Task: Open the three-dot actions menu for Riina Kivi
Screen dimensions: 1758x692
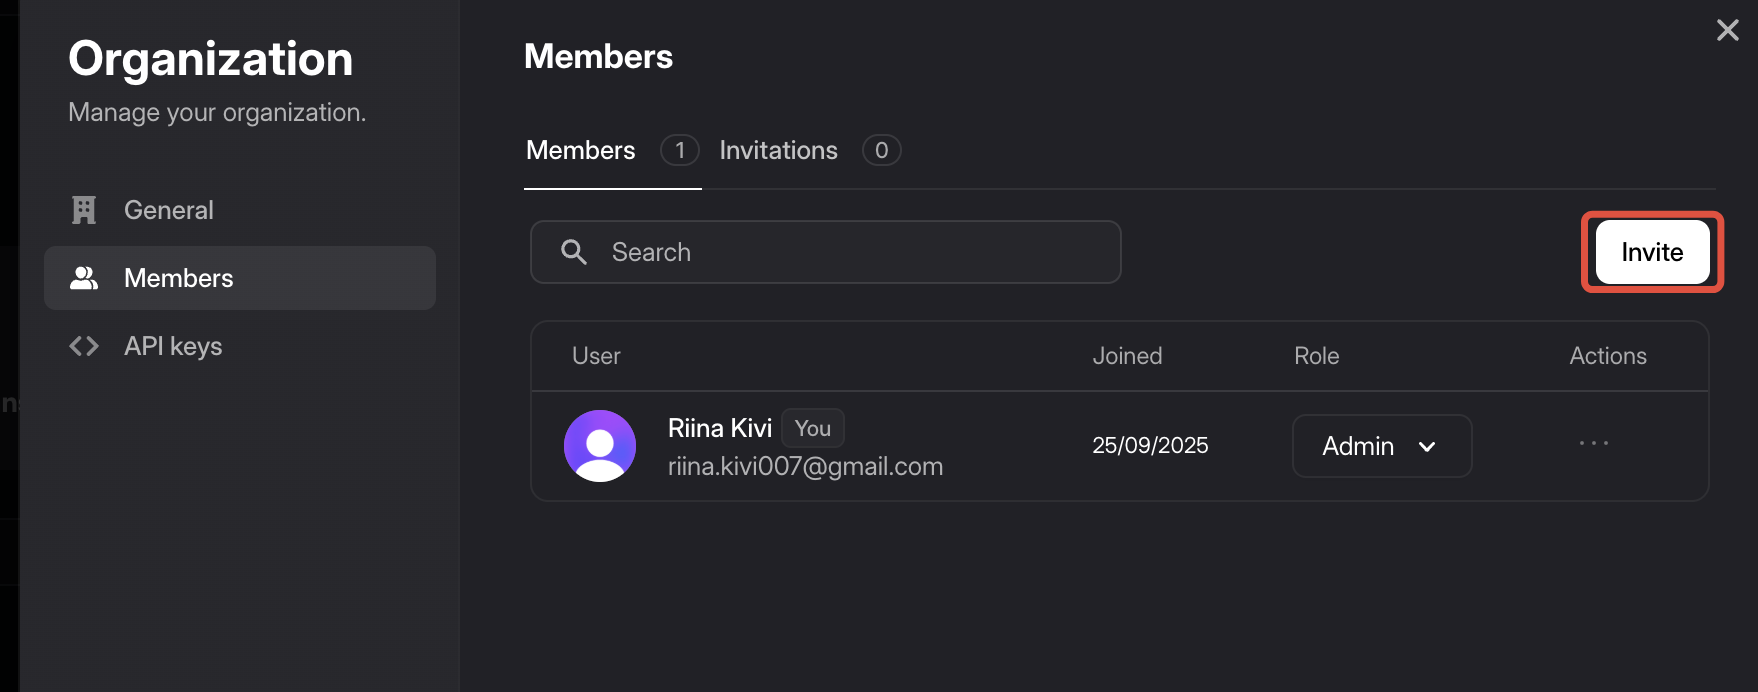Action: (1594, 443)
